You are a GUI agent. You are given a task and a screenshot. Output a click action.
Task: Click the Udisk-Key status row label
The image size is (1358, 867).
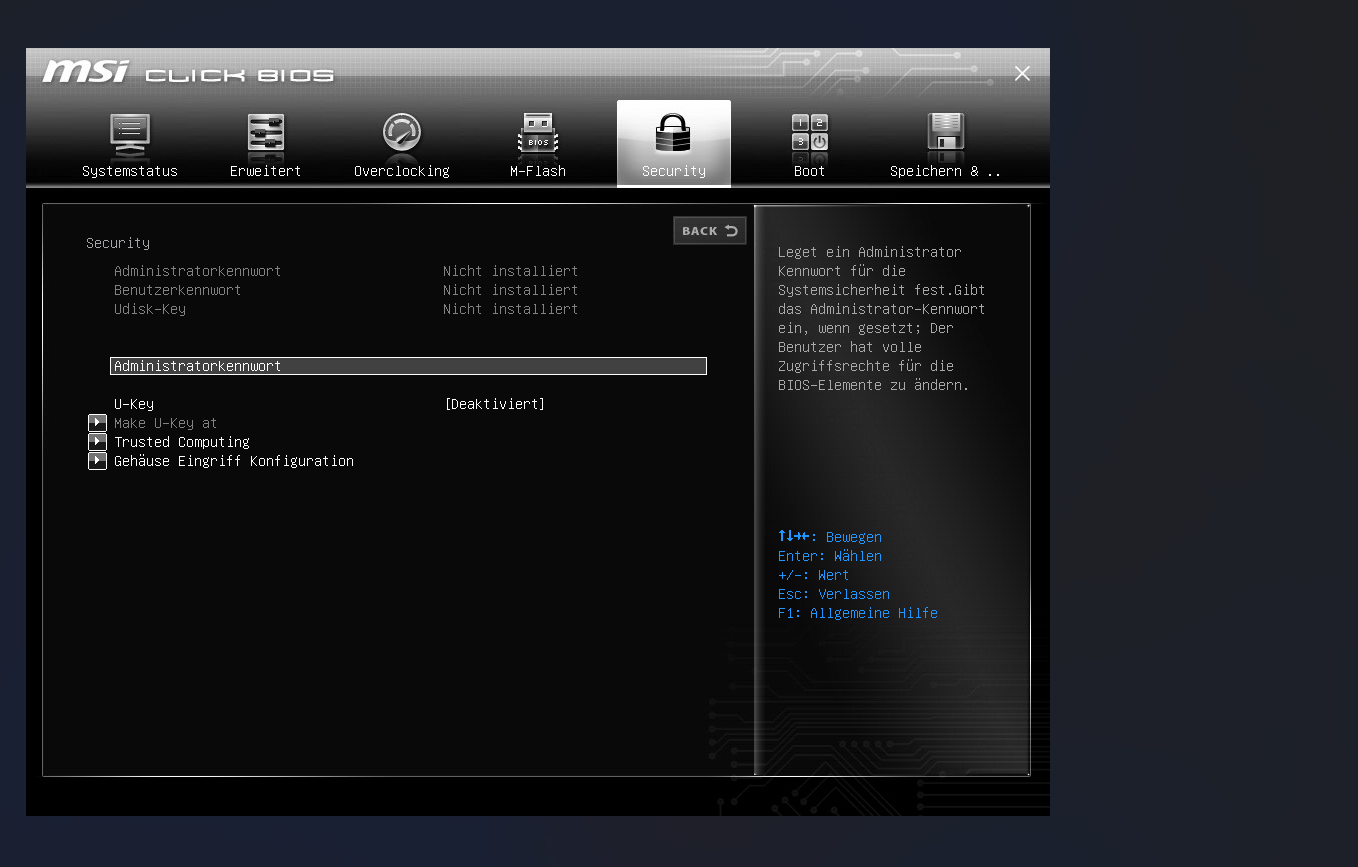click(150, 309)
